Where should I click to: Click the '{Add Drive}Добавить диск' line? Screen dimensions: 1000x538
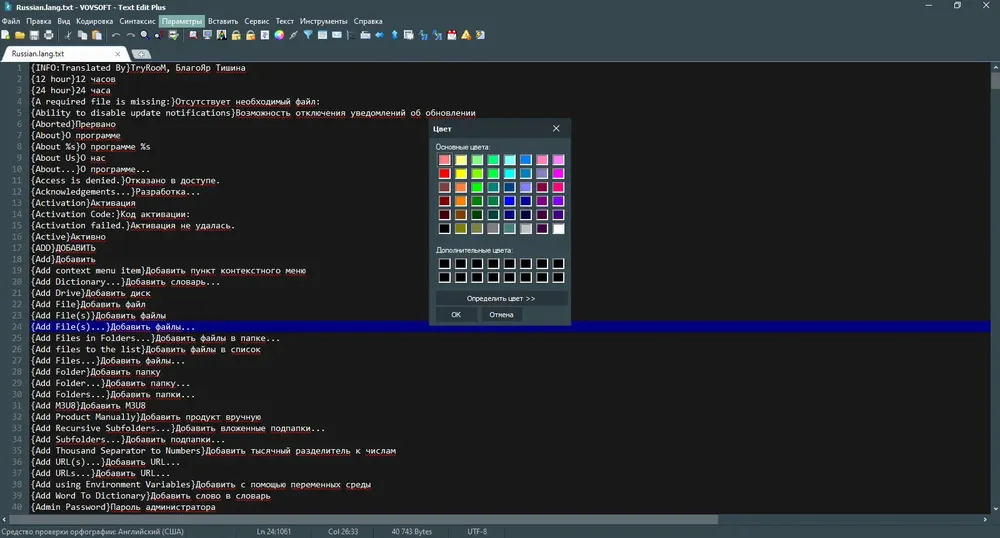91,293
